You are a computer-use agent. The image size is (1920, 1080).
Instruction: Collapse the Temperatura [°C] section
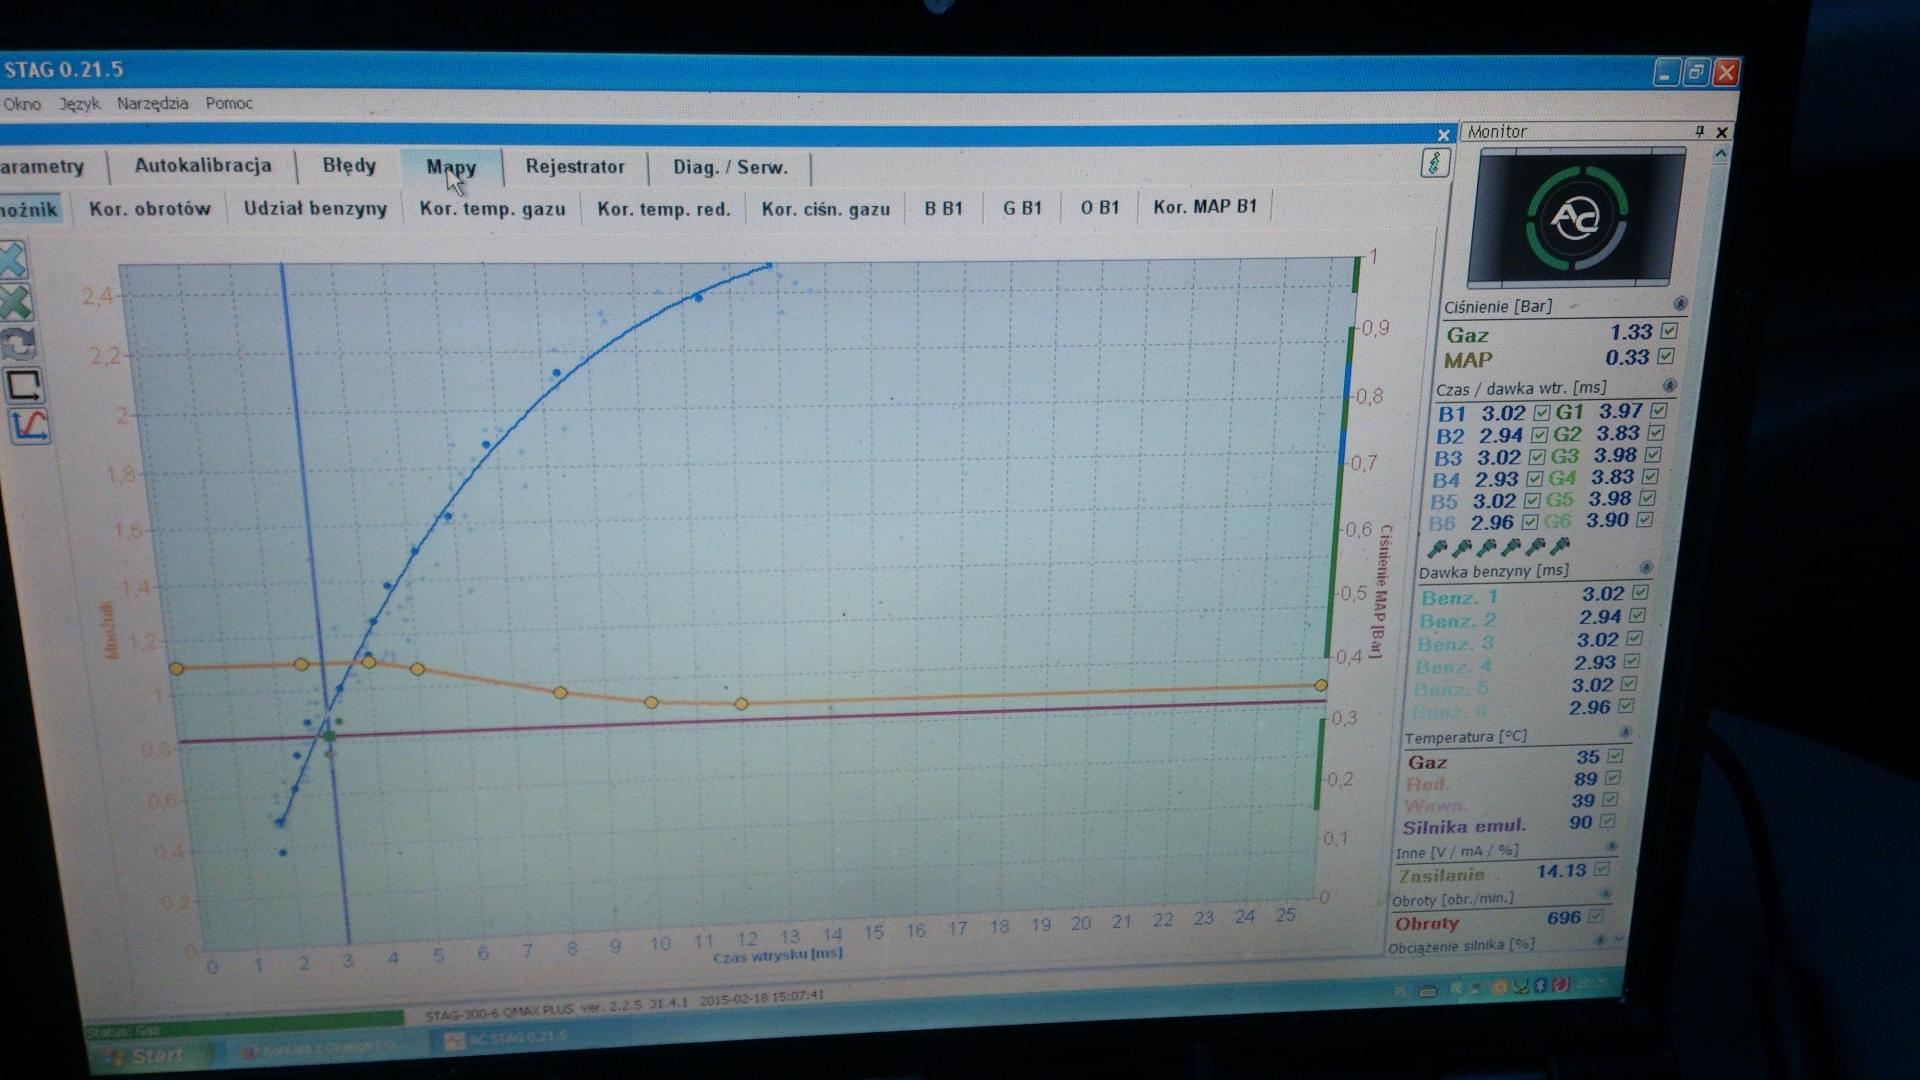click(x=1625, y=733)
